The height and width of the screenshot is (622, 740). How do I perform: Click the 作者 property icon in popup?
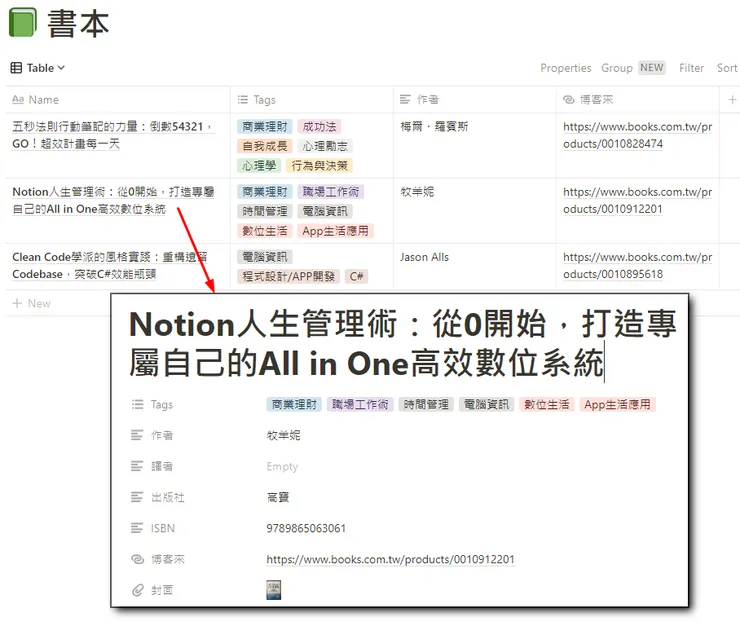click(x=137, y=435)
